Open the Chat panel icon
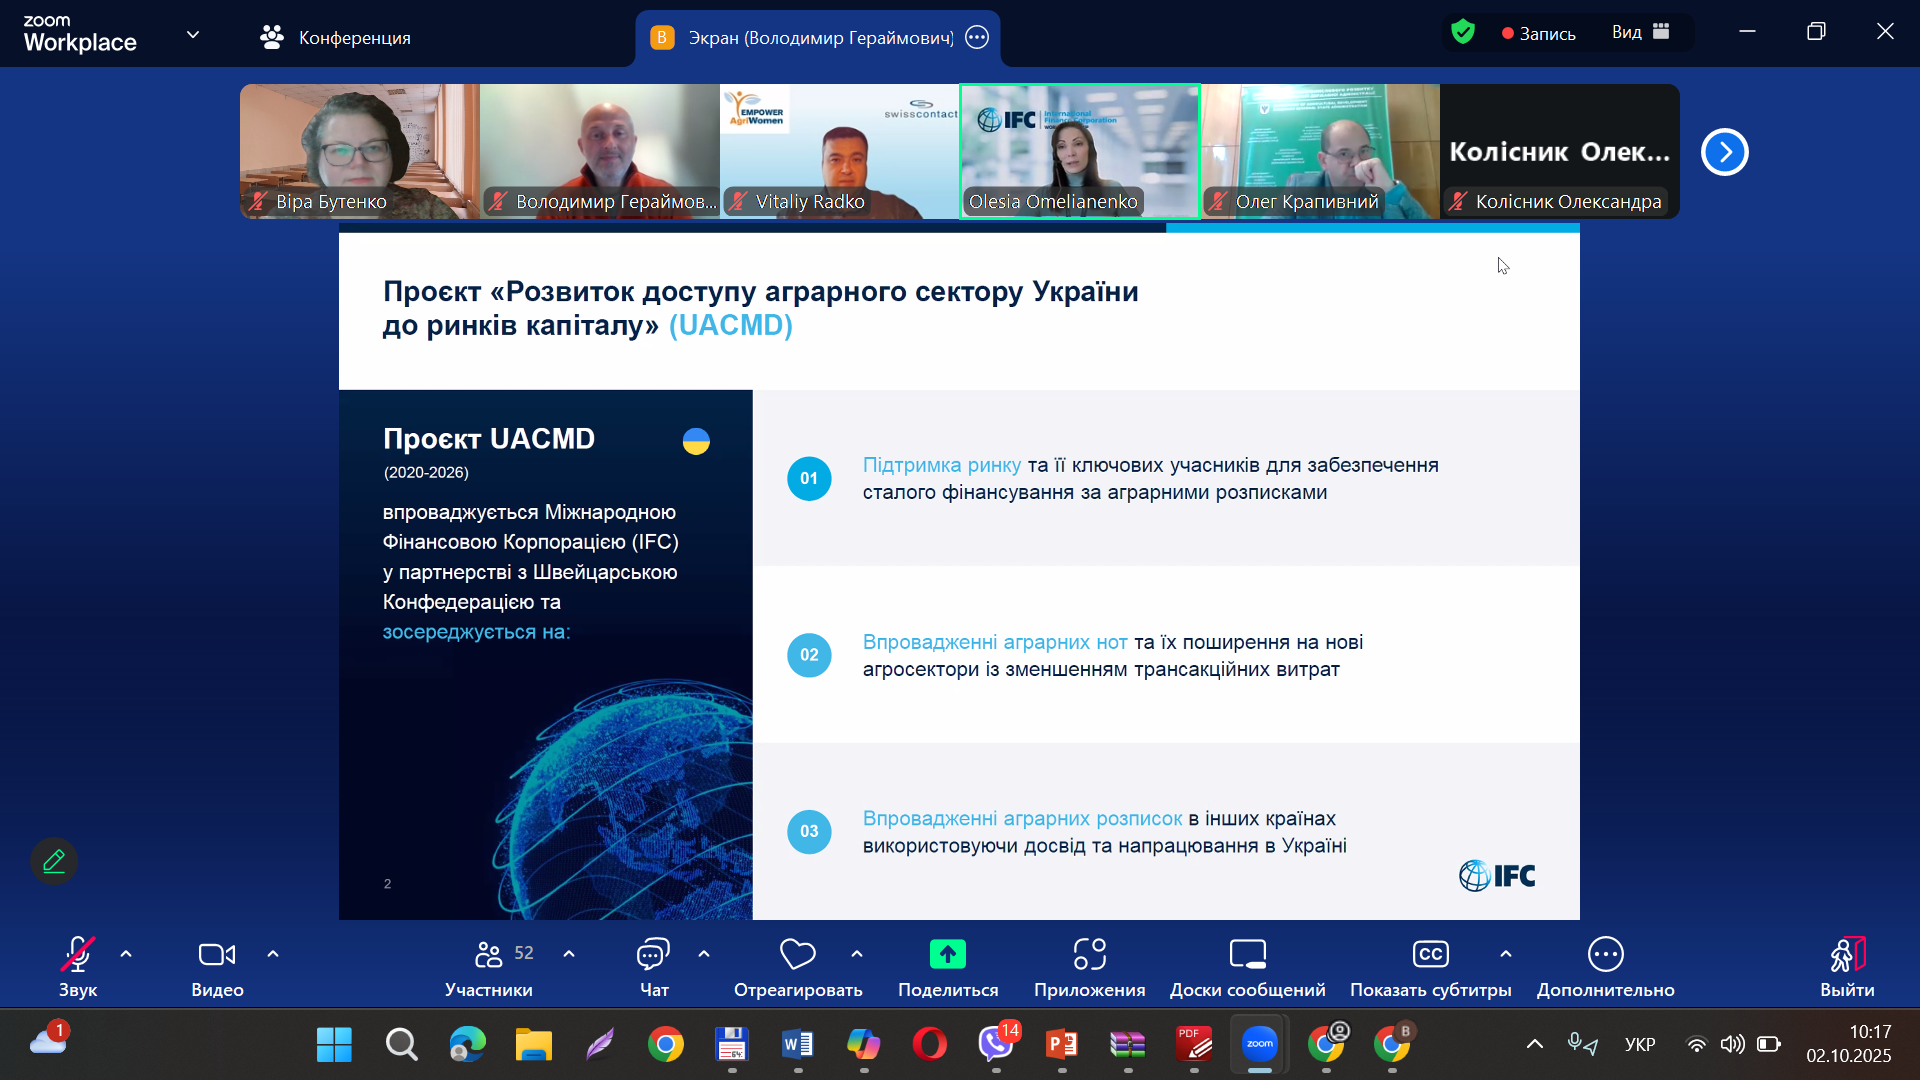This screenshot has height=1080, width=1920. click(x=653, y=955)
